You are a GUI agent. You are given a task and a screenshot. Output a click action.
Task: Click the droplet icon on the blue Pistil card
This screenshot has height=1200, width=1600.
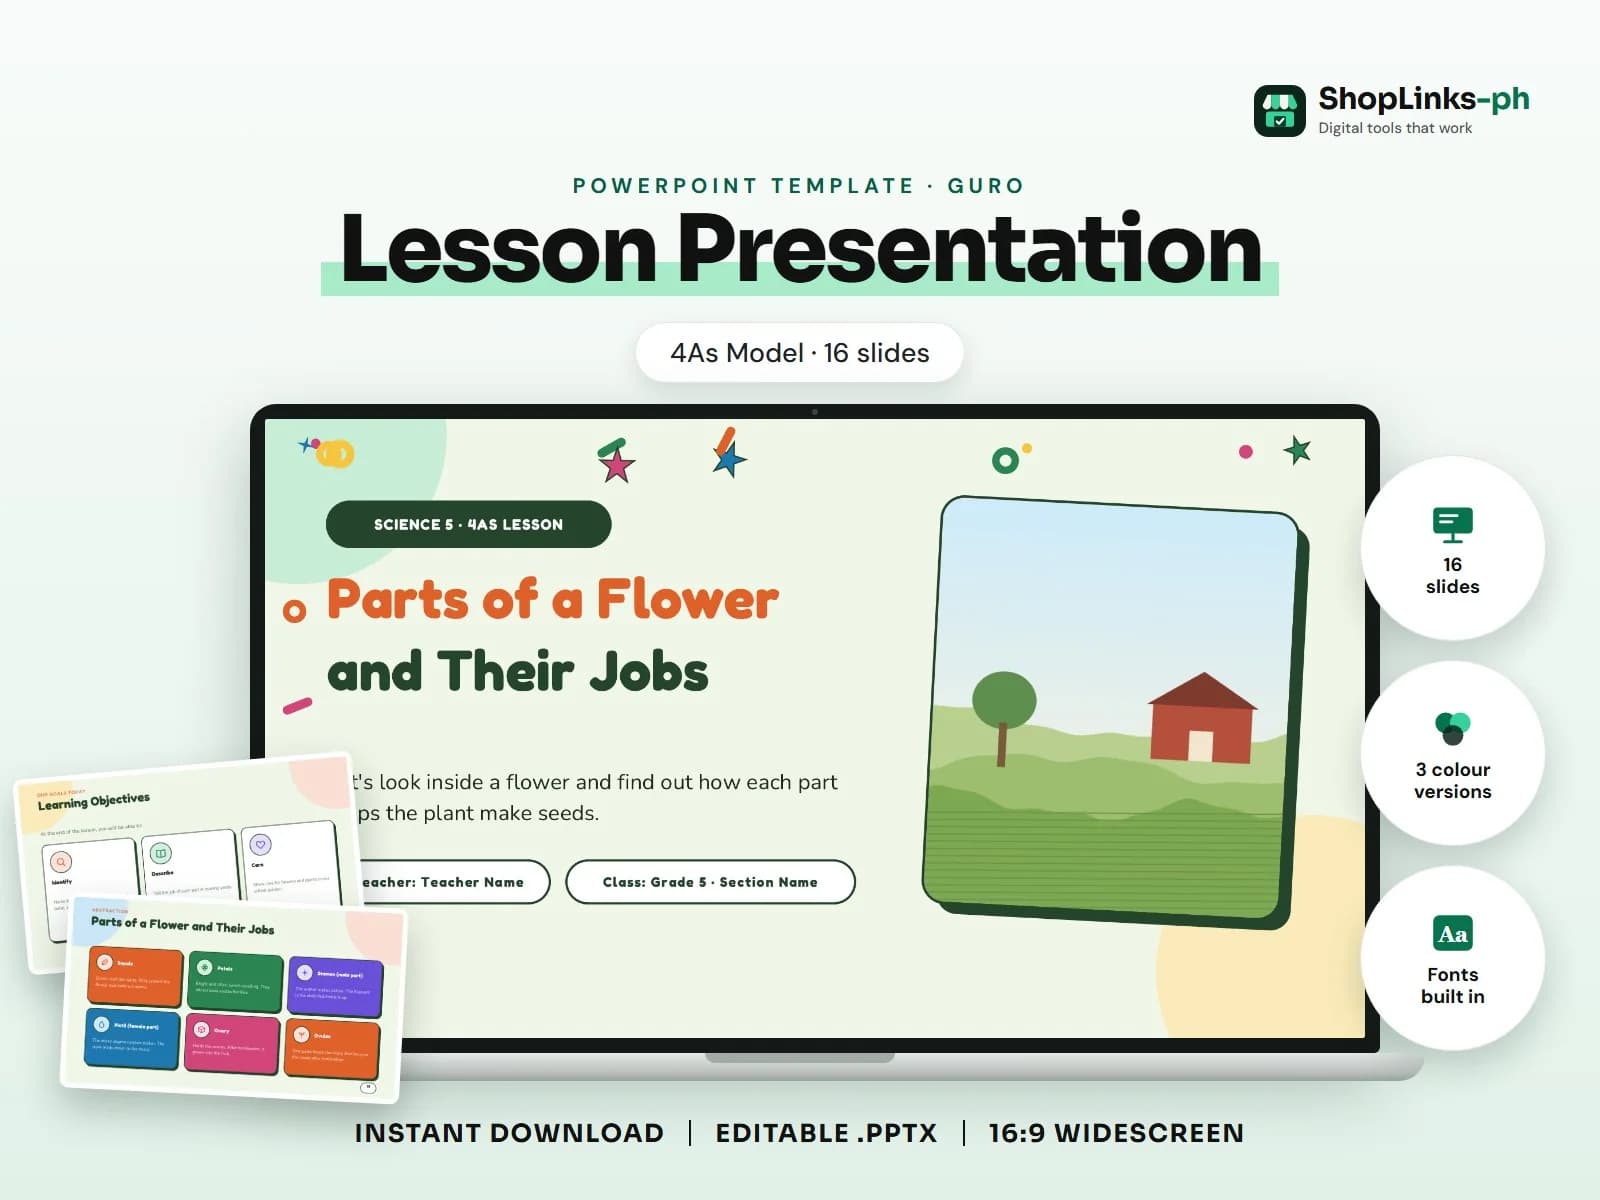click(x=101, y=1025)
